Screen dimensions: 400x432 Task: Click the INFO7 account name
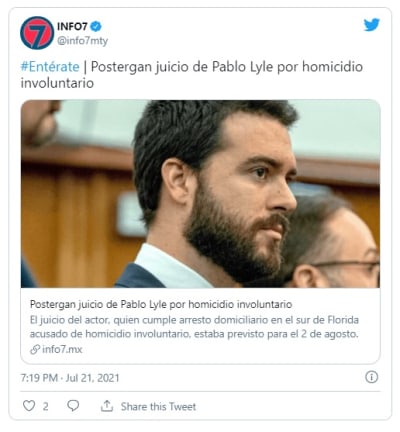[x=72, y=26]
